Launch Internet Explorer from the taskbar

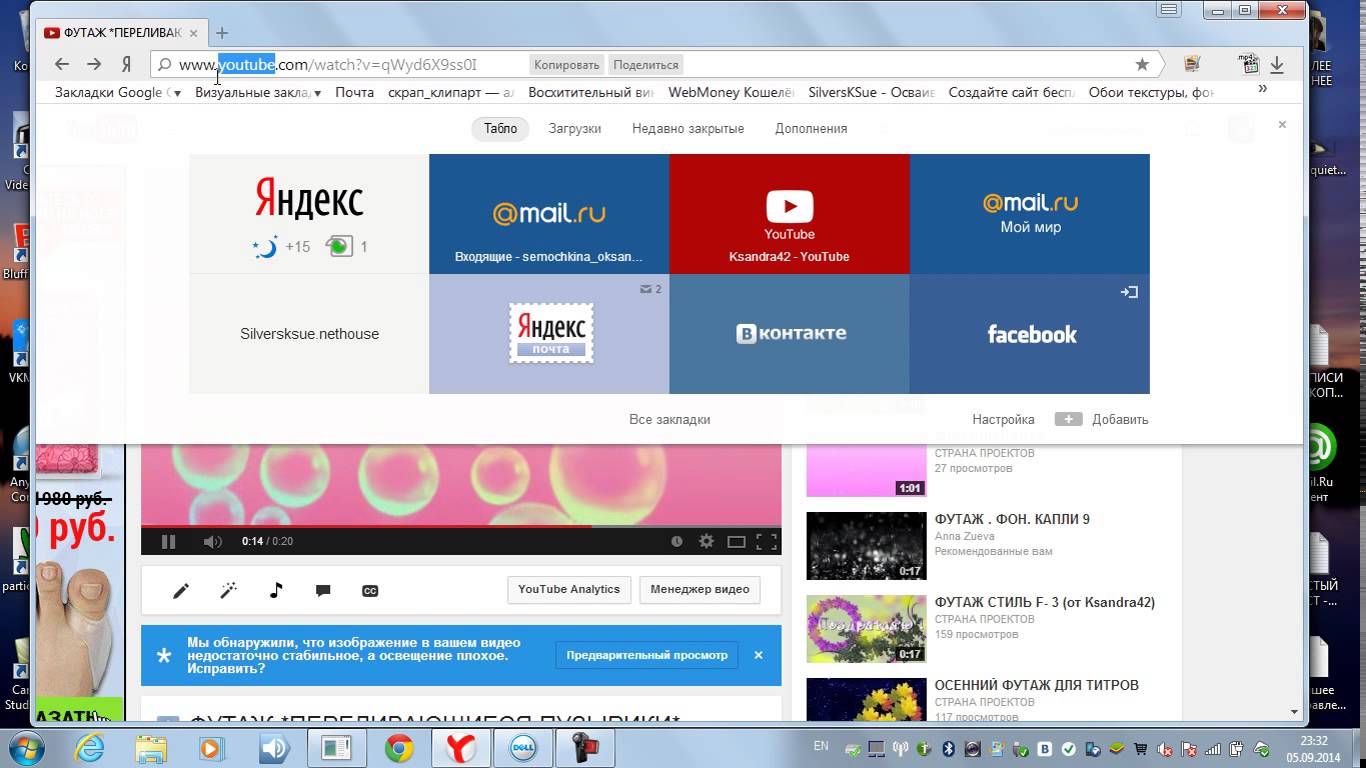click(89, 748)
